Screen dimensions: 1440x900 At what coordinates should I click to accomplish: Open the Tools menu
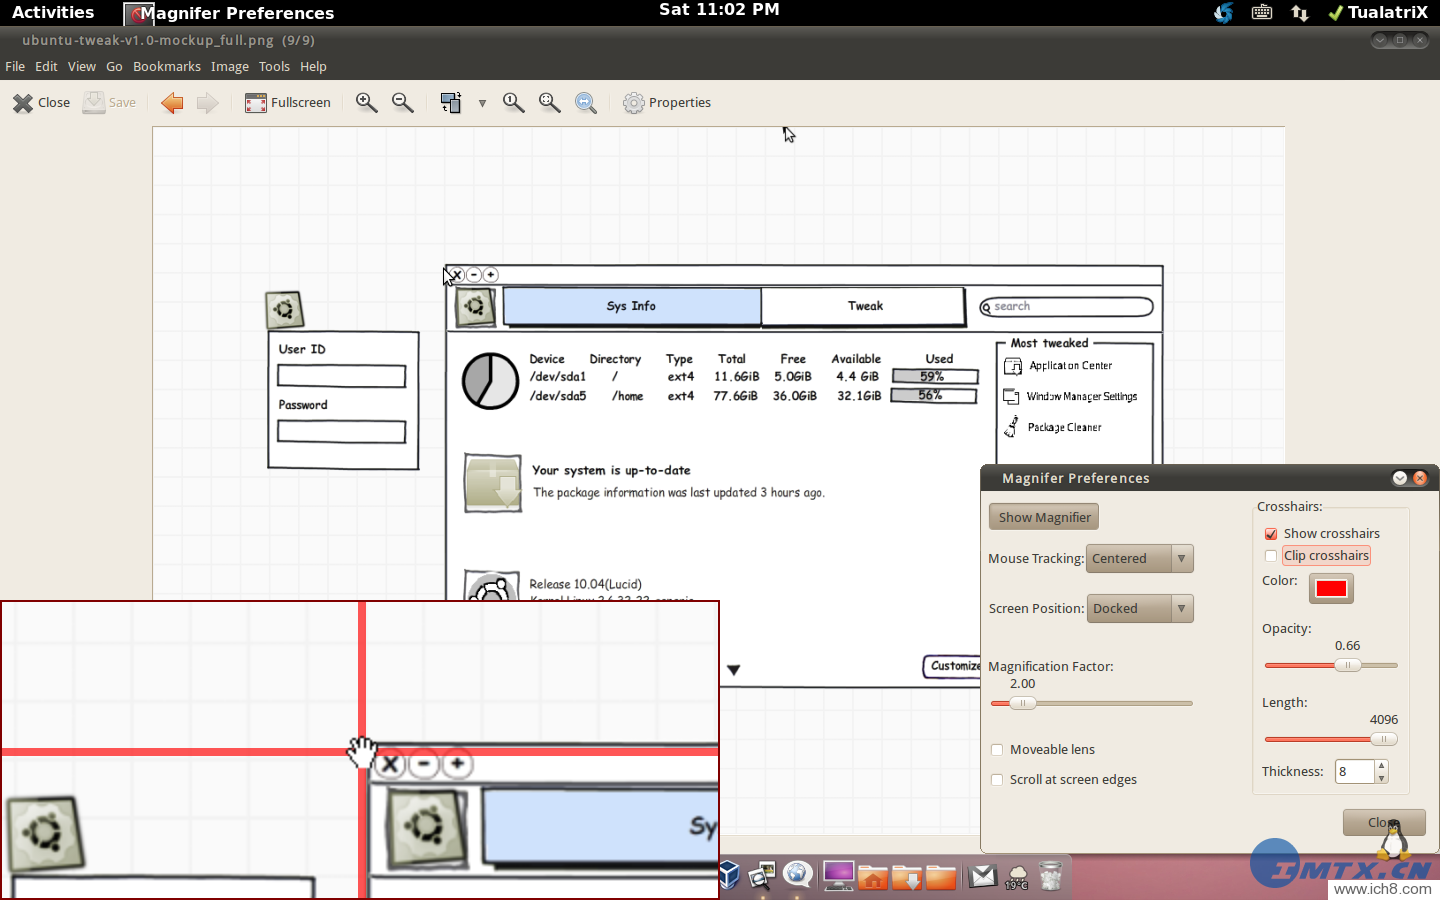274,67
